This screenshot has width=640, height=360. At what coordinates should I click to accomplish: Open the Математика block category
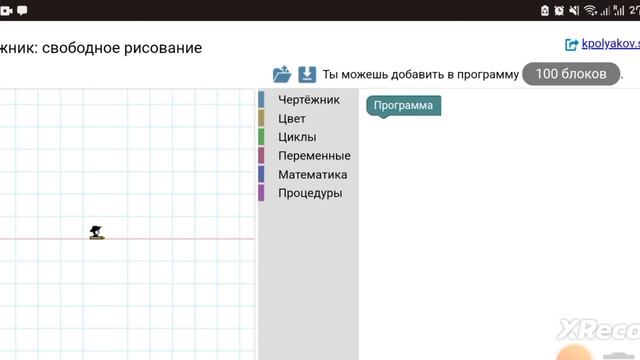point(308,174)
